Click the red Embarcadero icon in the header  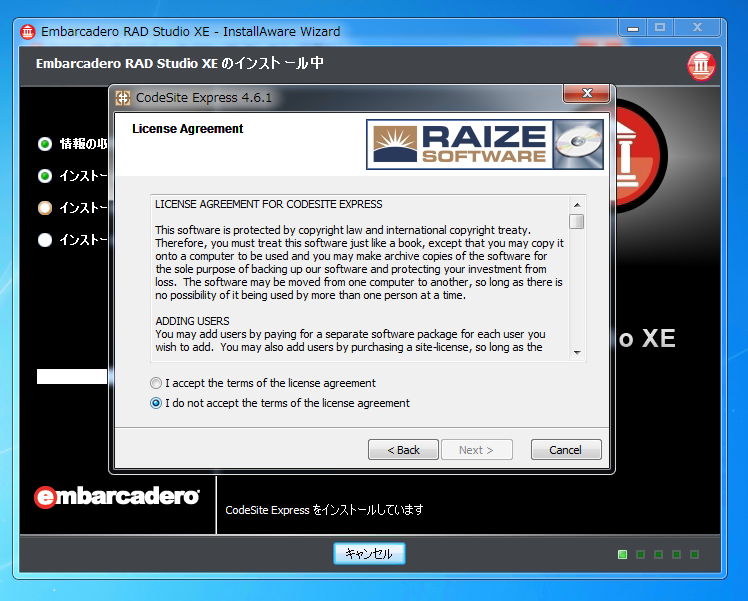pos(701,65)
